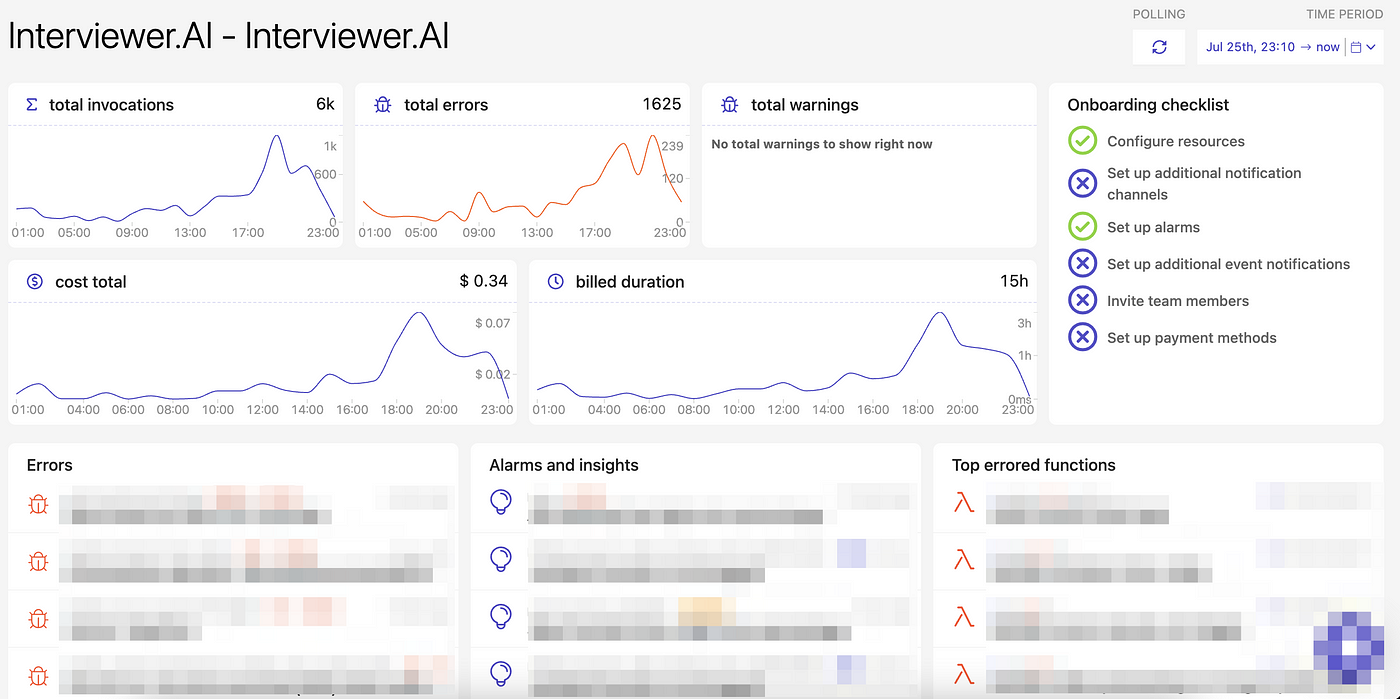Screen dimensions: 1400x699
Task: Click the first bug icon in Errors list
Action: click(x=38, y=503)
